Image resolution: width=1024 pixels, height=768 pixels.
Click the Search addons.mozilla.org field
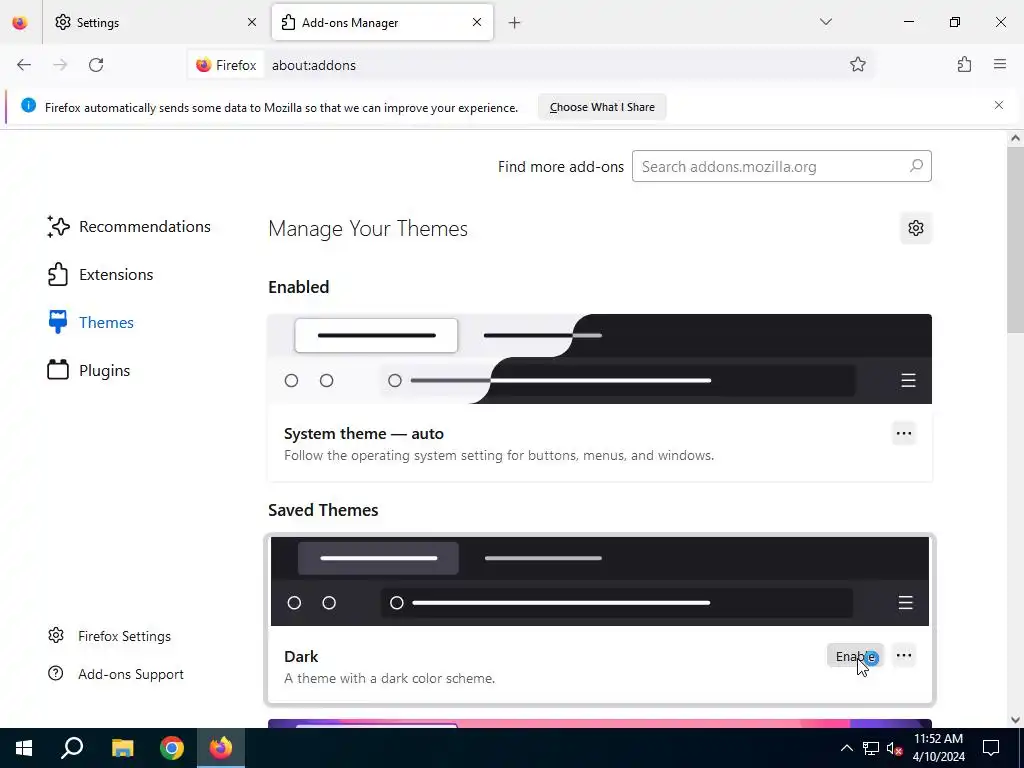(782, 167)
